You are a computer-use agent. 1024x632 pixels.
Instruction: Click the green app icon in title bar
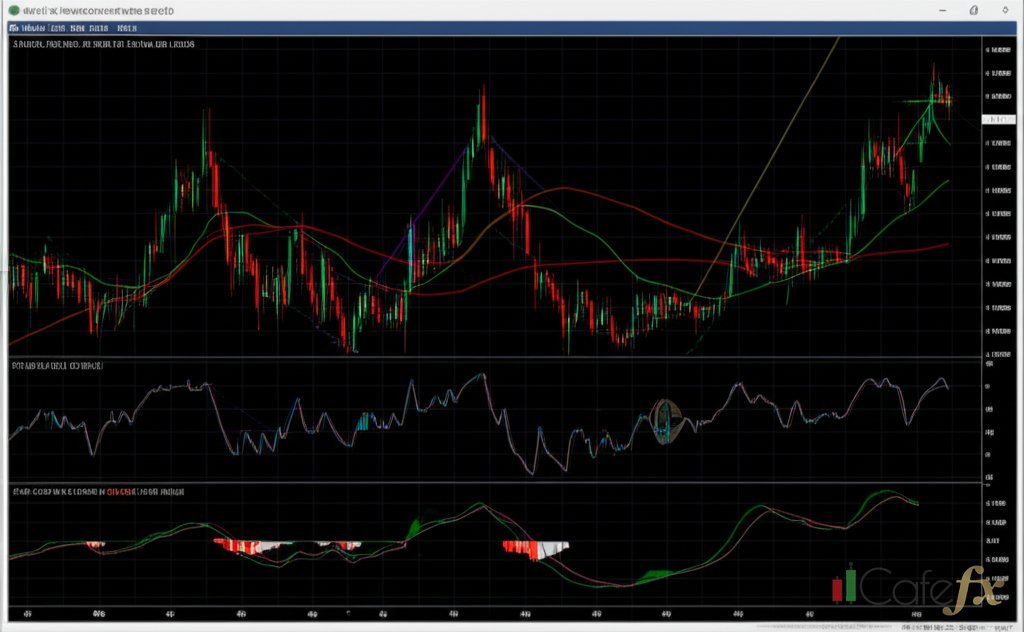click(11, 10)
